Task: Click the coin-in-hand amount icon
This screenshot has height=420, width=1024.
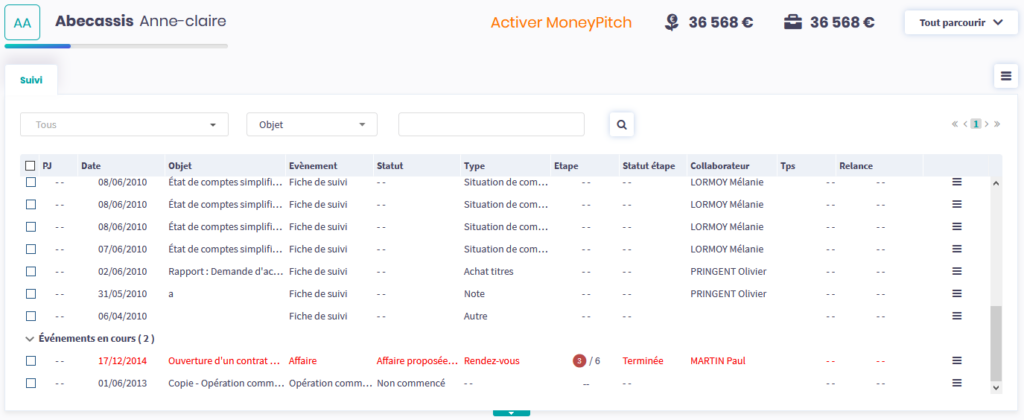Action: (673, 22)
